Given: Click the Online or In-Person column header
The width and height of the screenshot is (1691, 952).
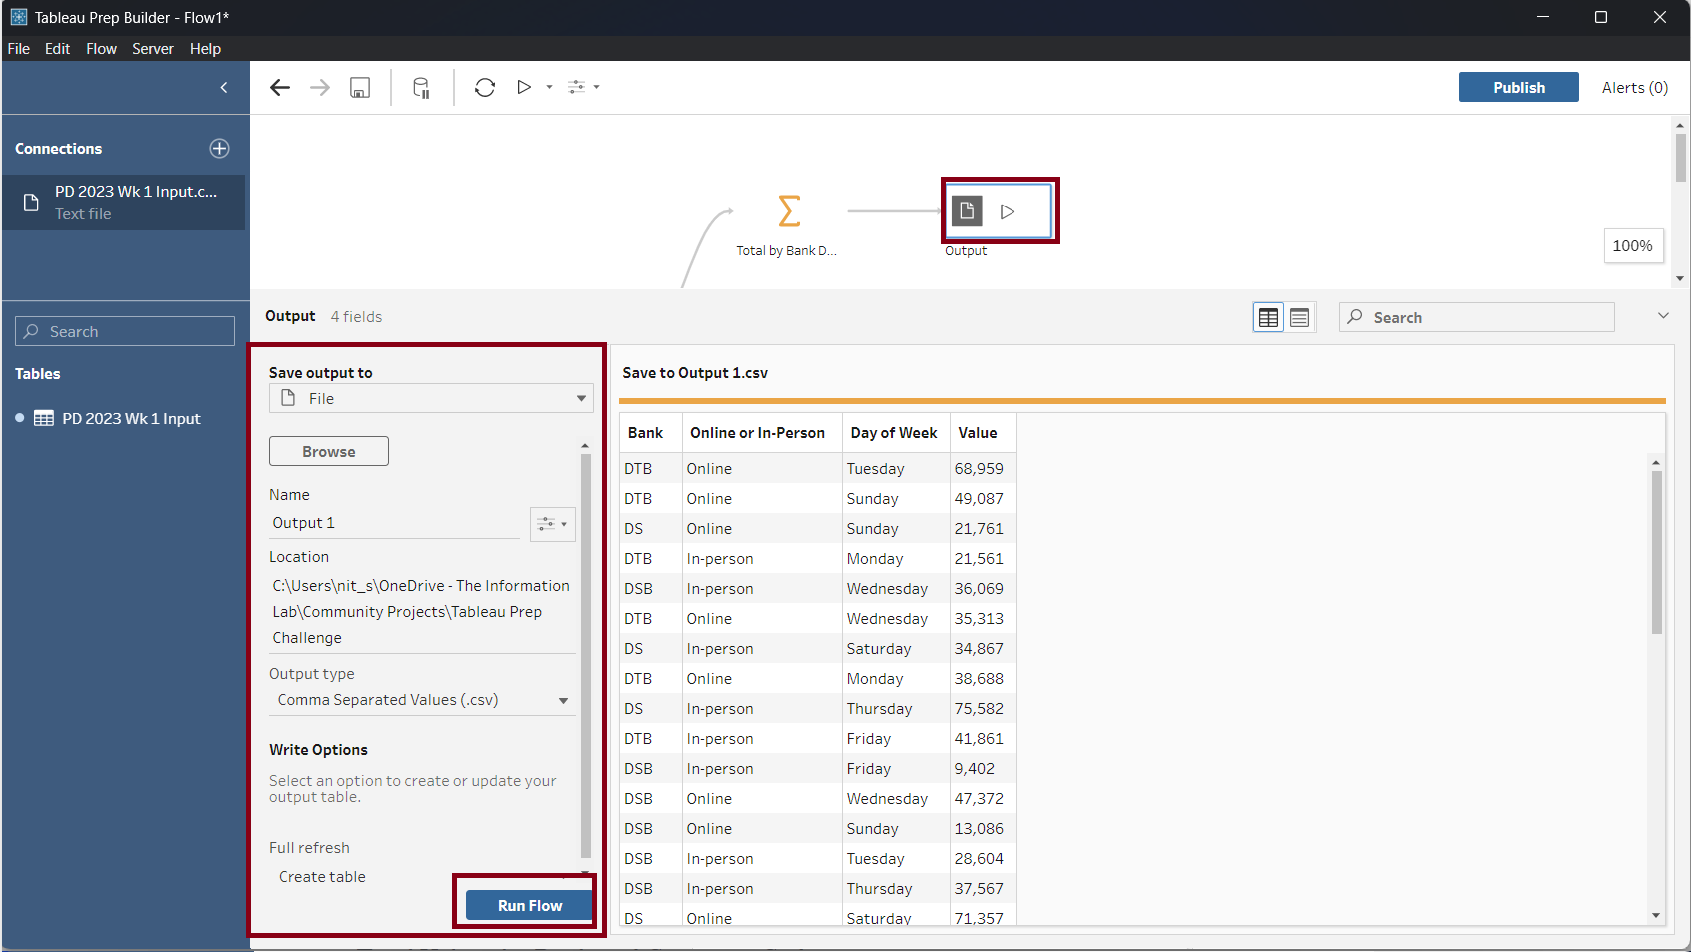Looking at the screenshot, I should pyautogui.click(x=762, y=434).
